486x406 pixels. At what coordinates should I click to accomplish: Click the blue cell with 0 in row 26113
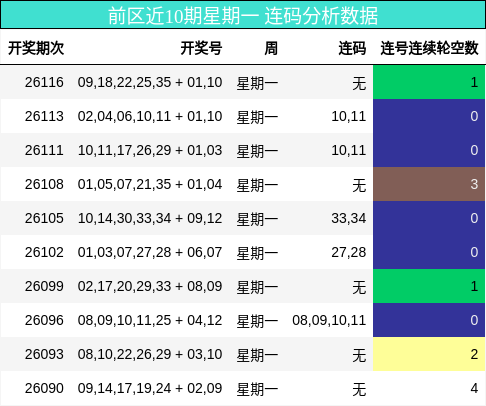point(429,116)
